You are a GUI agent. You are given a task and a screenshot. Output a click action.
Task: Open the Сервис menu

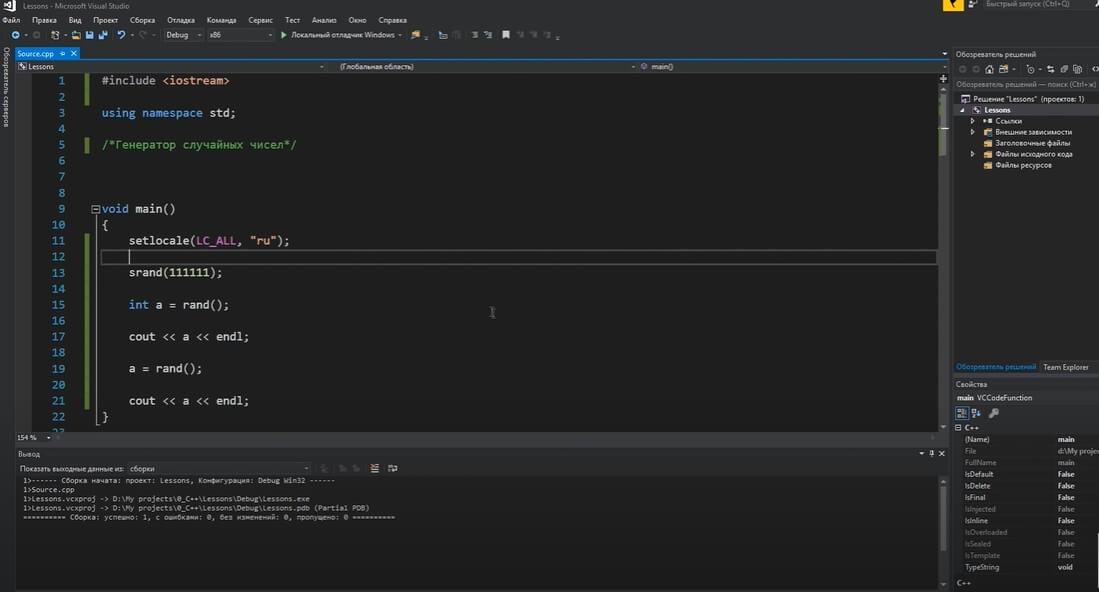tap(260, 20)
